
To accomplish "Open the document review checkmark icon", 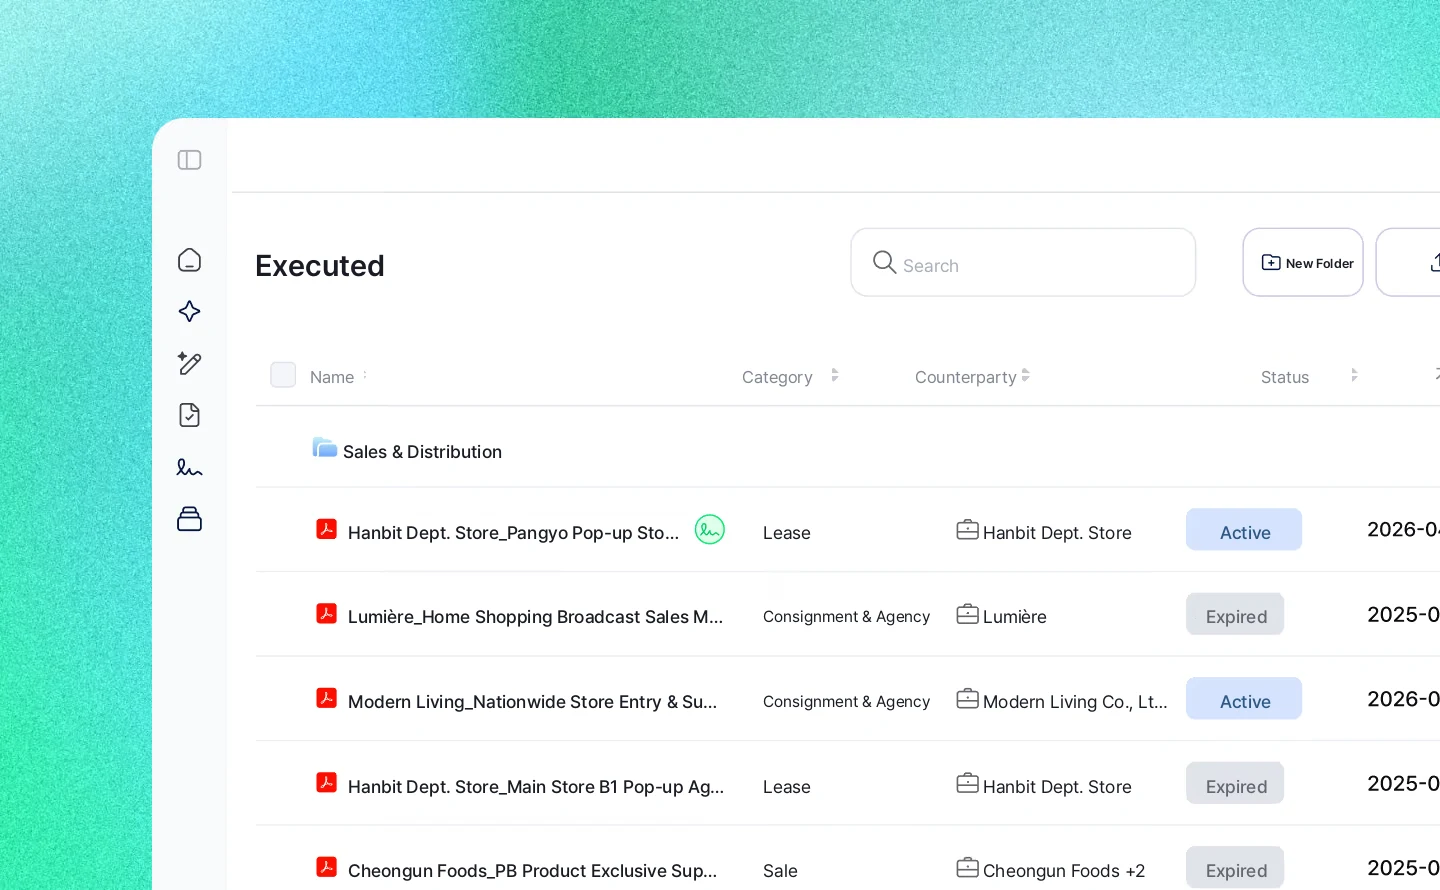I will pyautogui.click(x=189, y=415).
